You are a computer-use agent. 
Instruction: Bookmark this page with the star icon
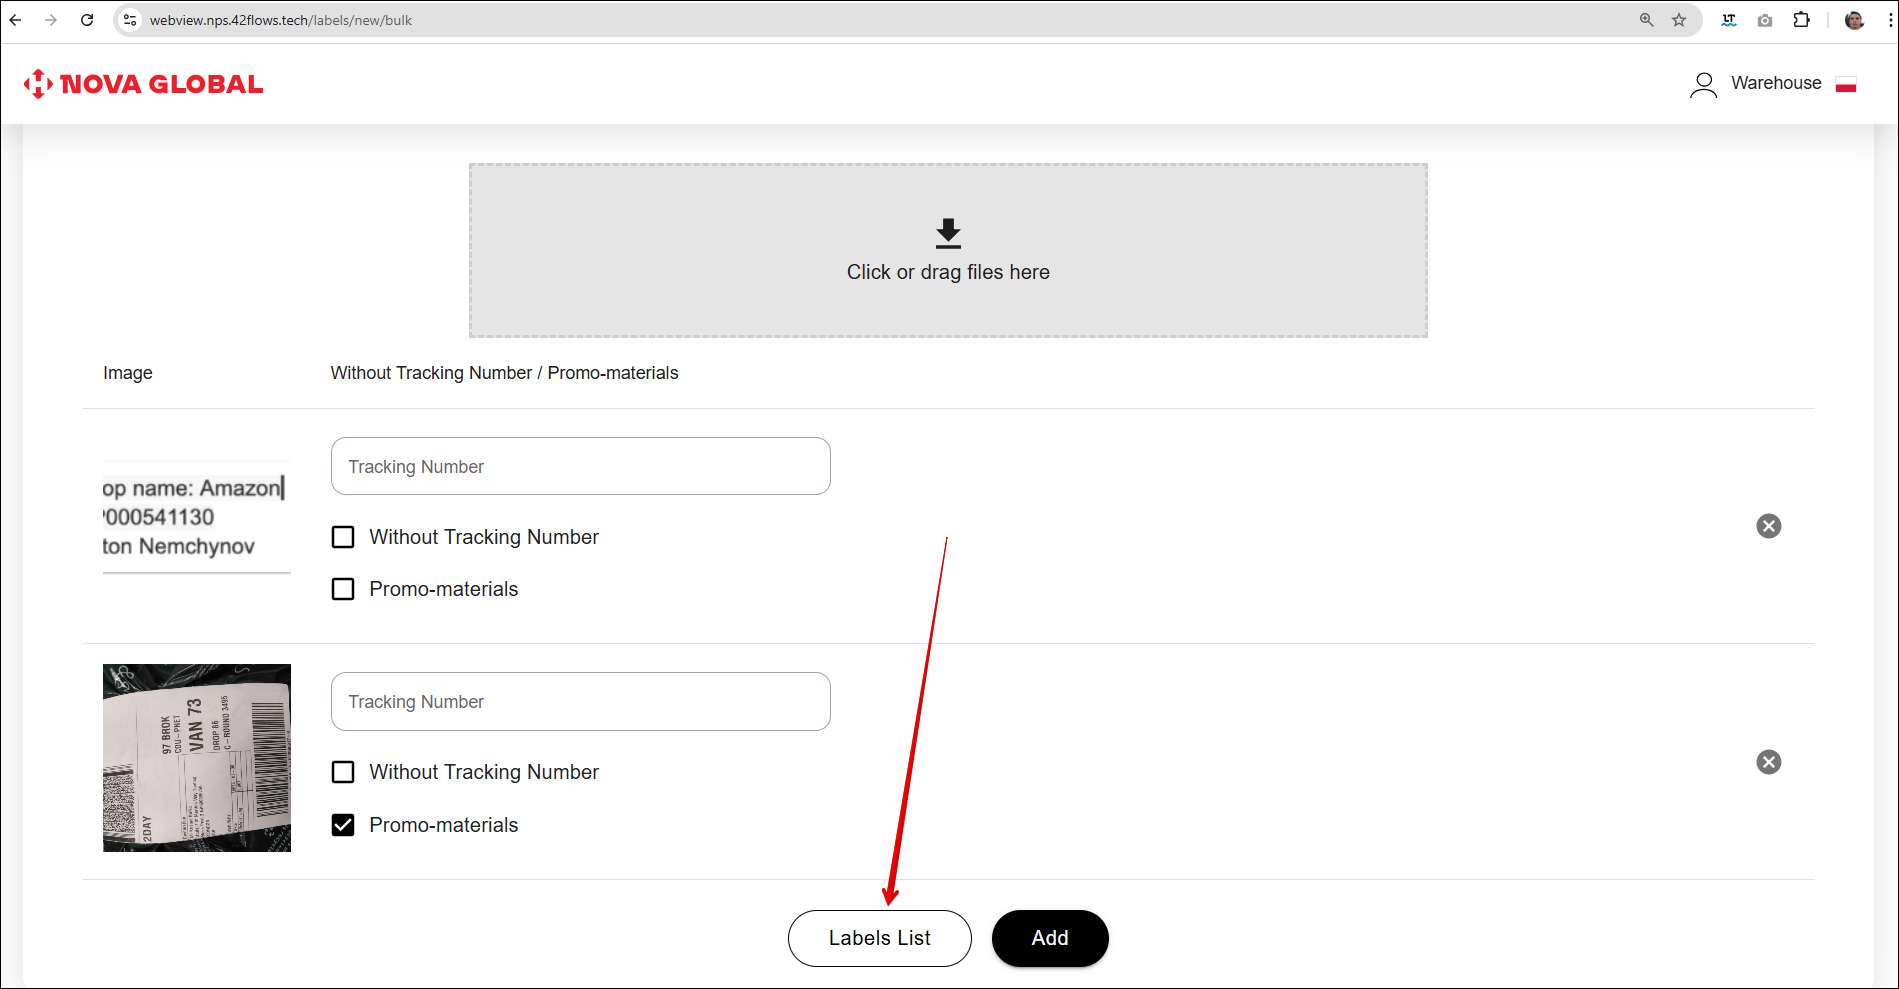pos(1679,20)
